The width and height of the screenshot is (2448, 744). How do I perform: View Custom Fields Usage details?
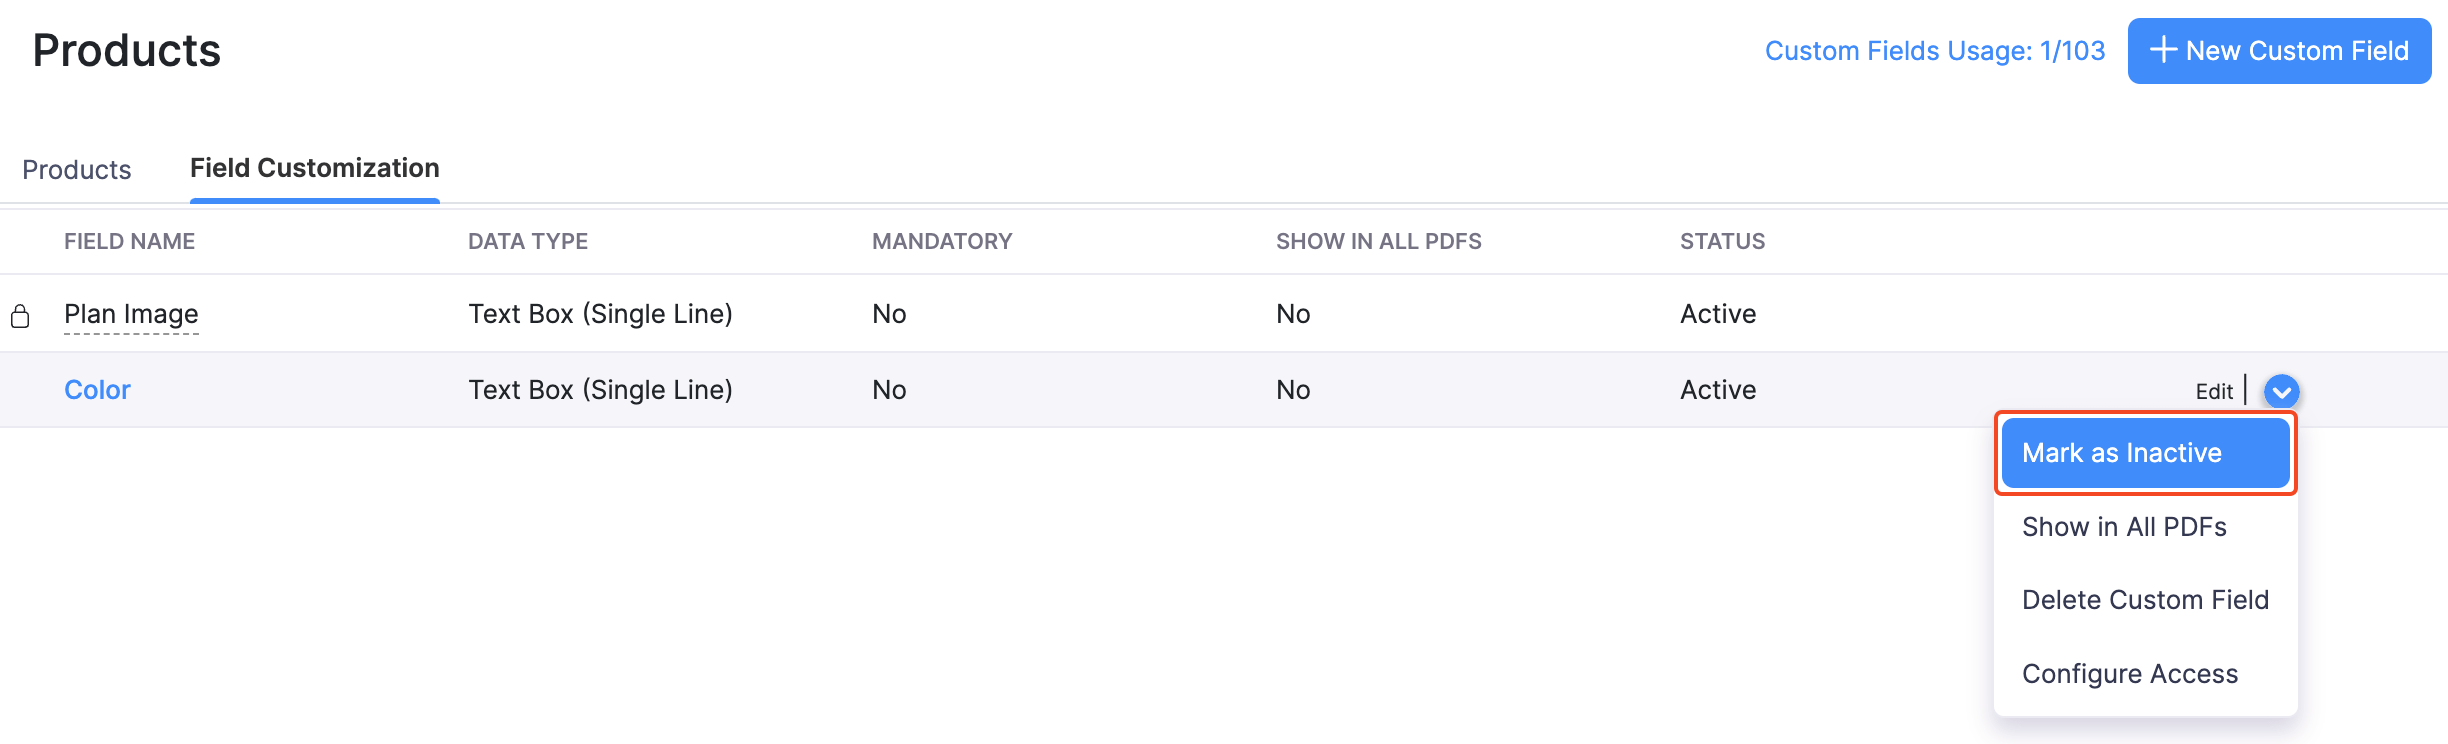coord(1934,50)
